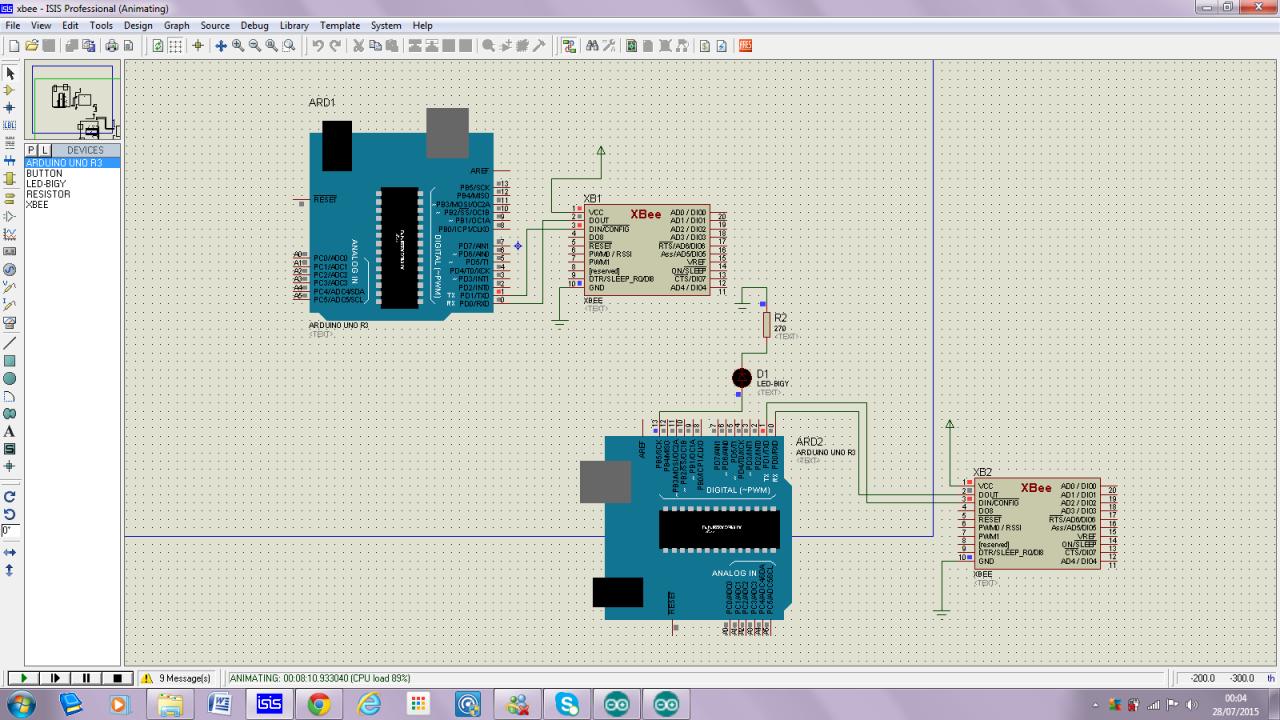Pick the 2D circle graphics tool

coord(10,379)
